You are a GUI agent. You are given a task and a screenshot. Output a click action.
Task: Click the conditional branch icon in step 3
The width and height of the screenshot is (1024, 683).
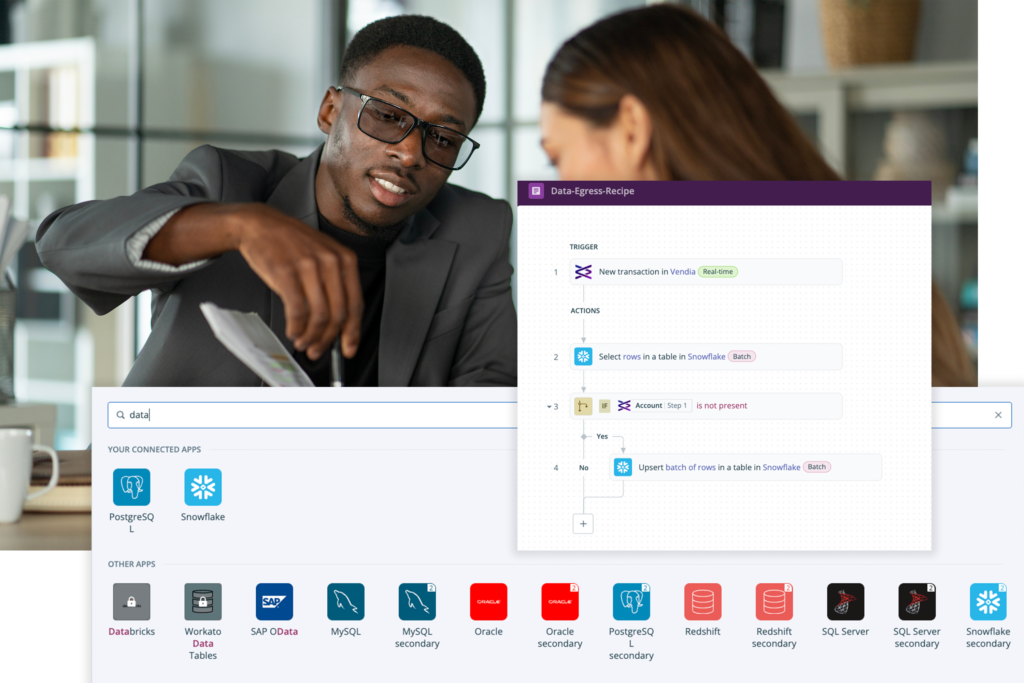pos(583,405)
